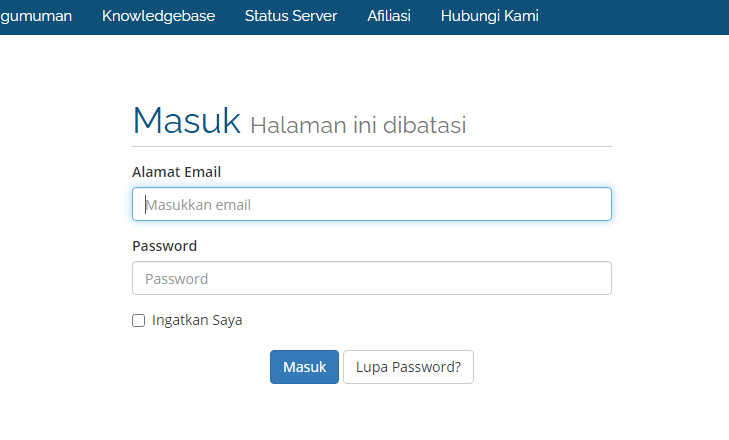Viewport: 729px width, 440px height.
Task: Select Hubungi Kami in the navigation bar
Action: coord(490,16)
